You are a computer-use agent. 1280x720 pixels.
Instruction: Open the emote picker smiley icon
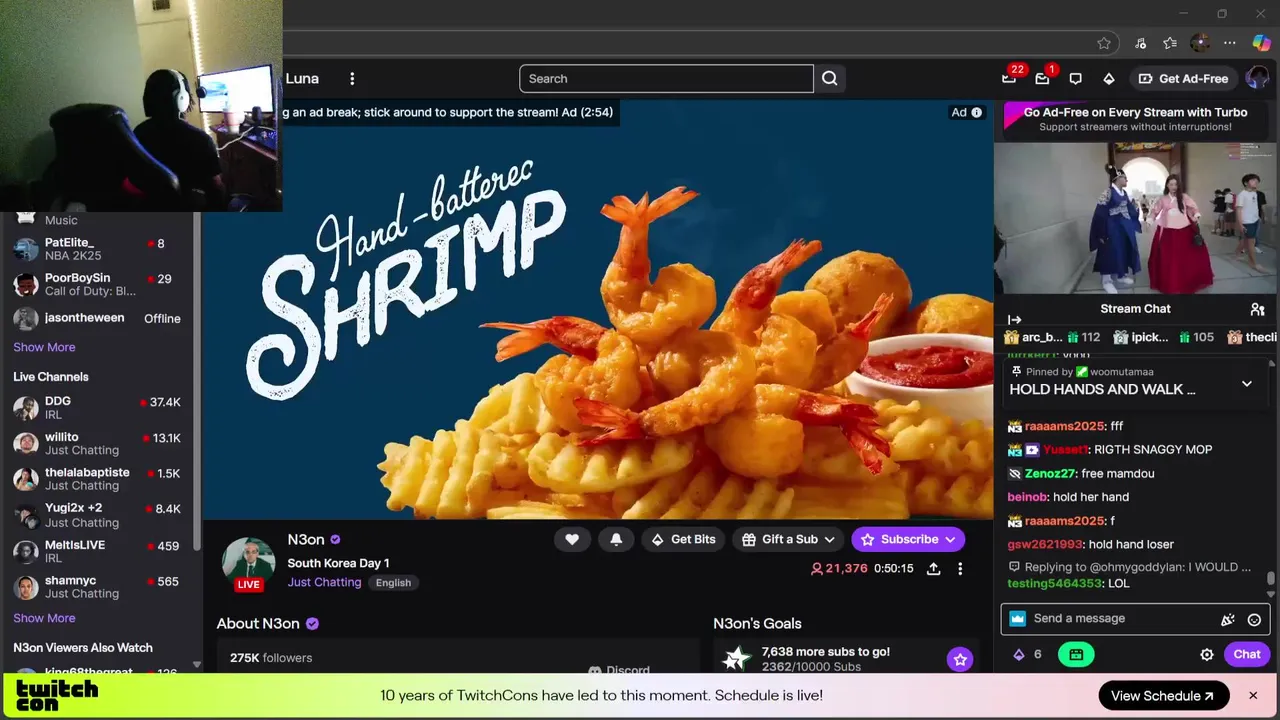point(1254,619)
